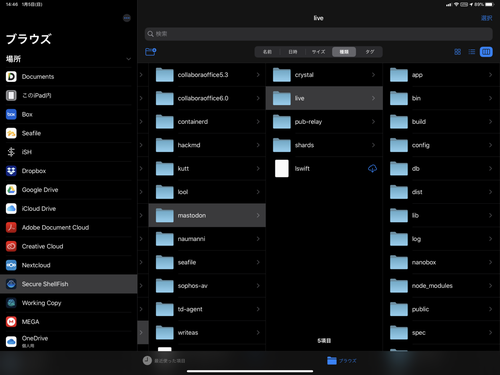Open iCloud Drive location
500x375 pixels.
(x=68, y=209)
